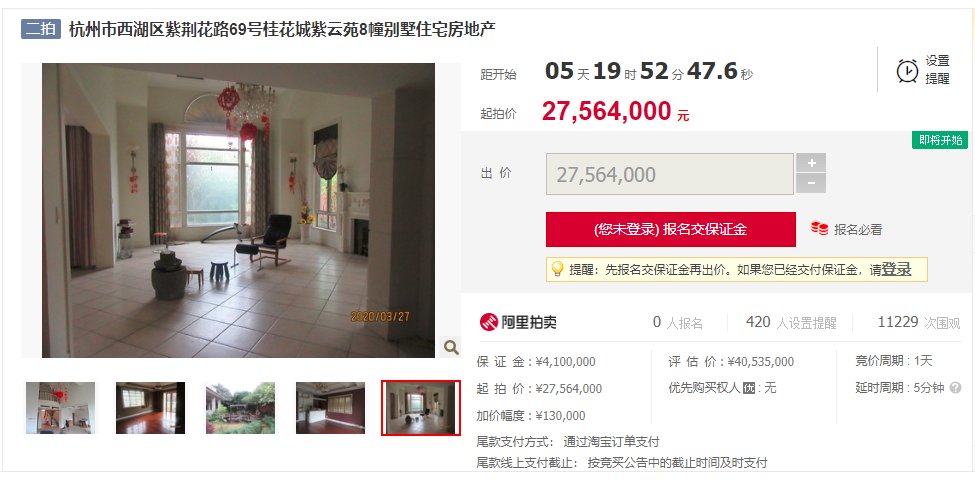
Task: Click the alarm clock reminder icon
Action: (907, 70)
